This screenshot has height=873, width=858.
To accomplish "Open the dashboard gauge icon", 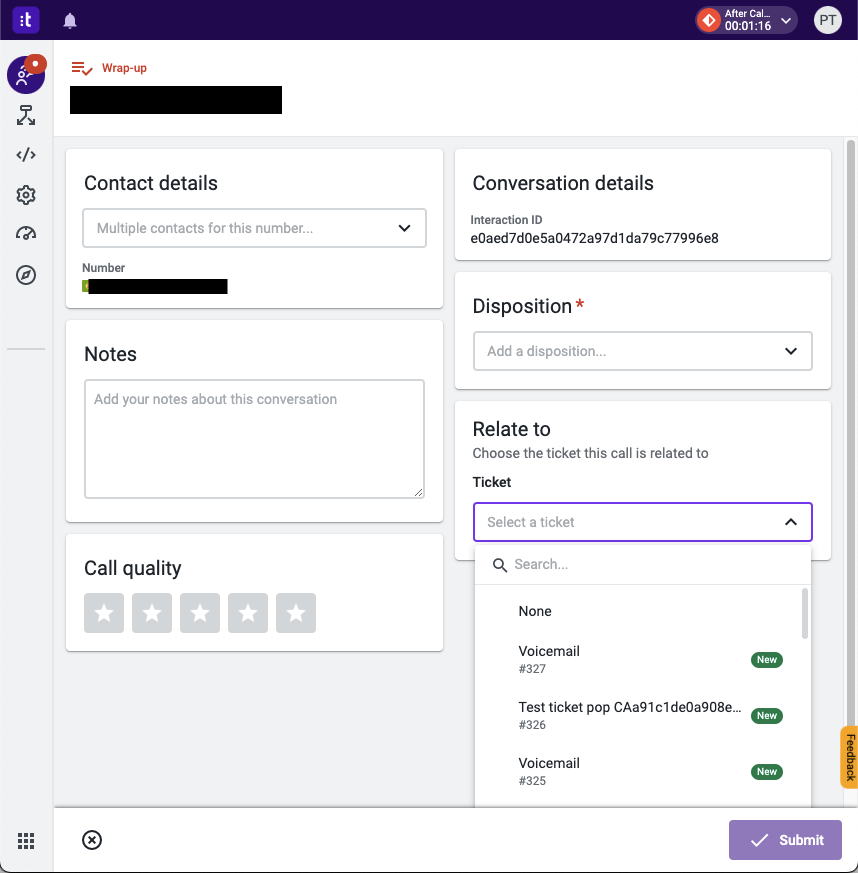I will [26, 234].
